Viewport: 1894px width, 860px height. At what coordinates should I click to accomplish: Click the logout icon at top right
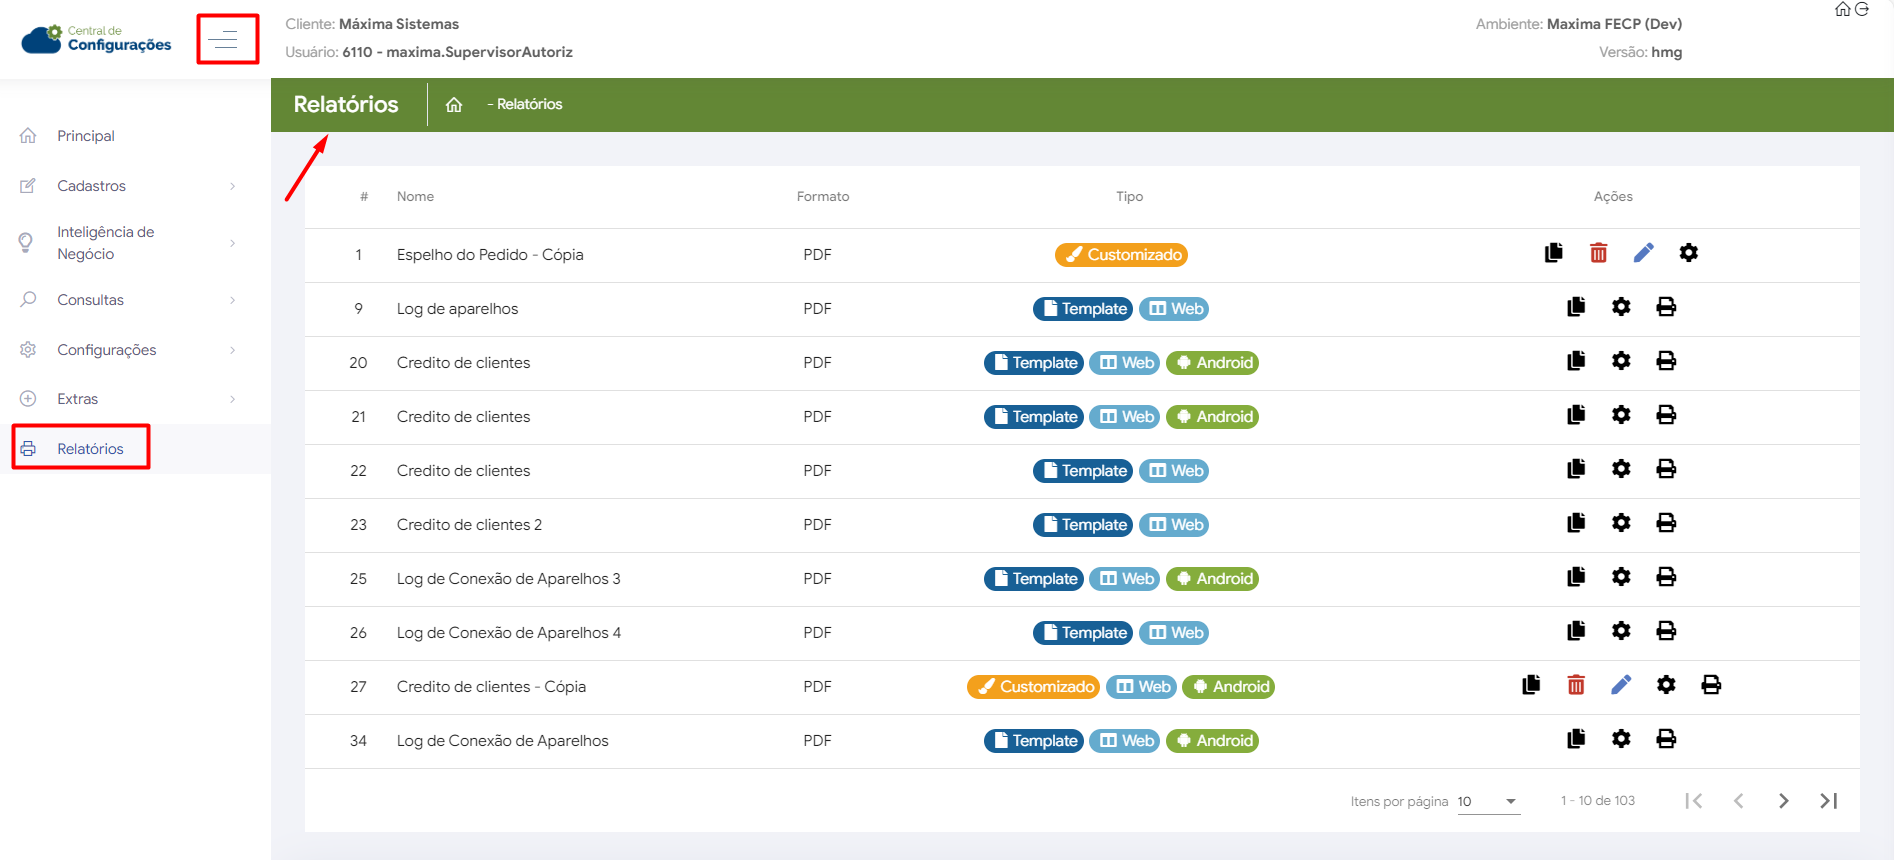1862,10
